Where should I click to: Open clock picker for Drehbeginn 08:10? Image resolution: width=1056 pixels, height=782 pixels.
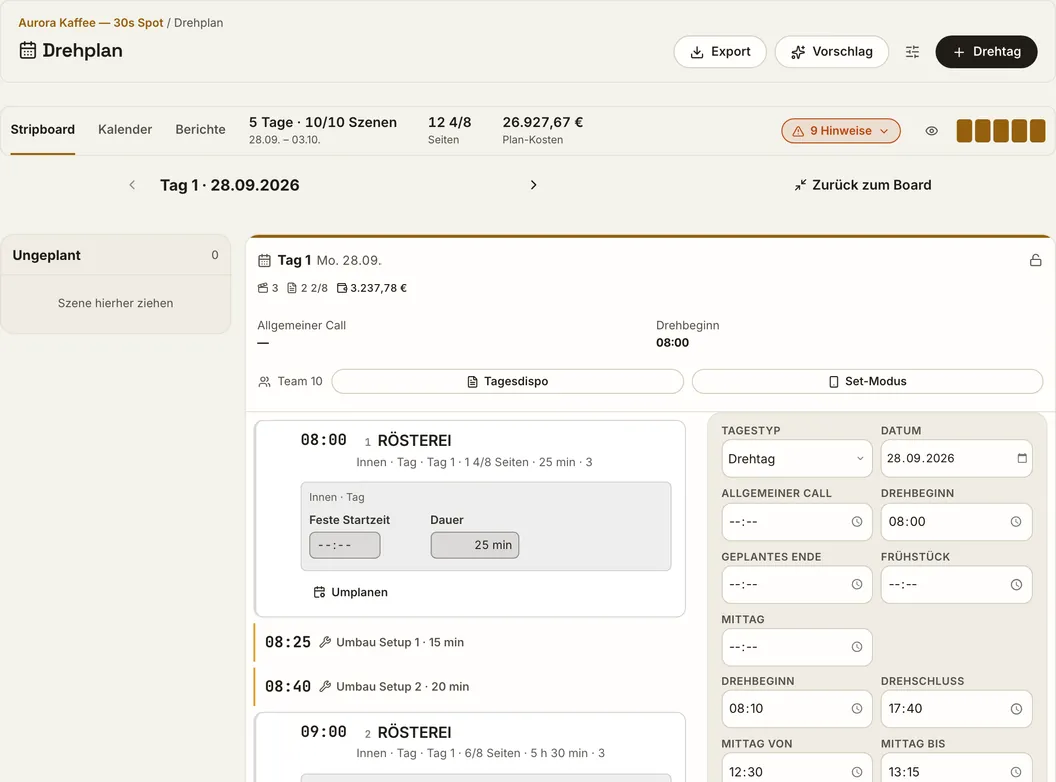point(857,709)
